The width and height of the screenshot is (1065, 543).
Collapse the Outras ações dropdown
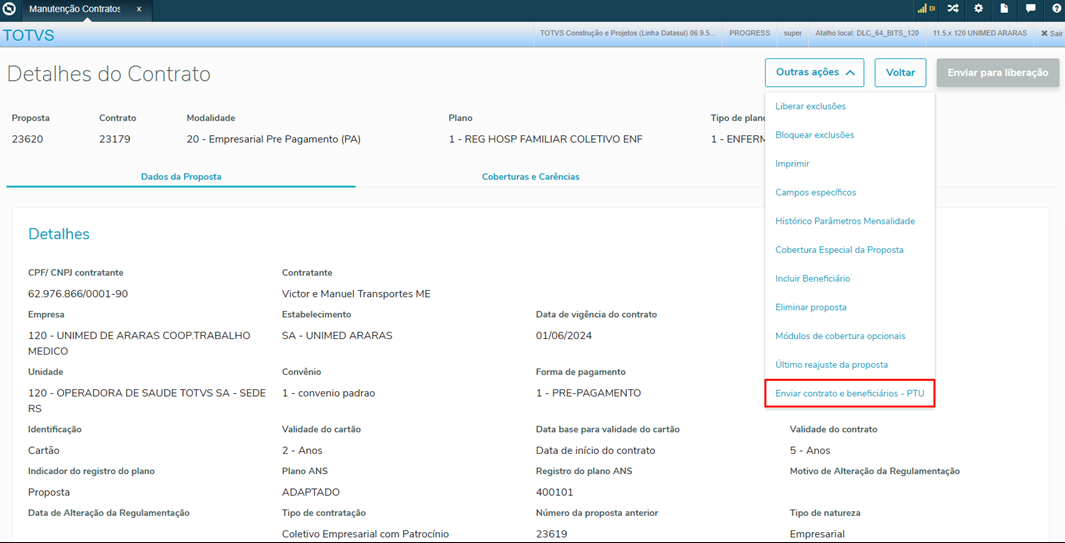[x=814, y=73]
